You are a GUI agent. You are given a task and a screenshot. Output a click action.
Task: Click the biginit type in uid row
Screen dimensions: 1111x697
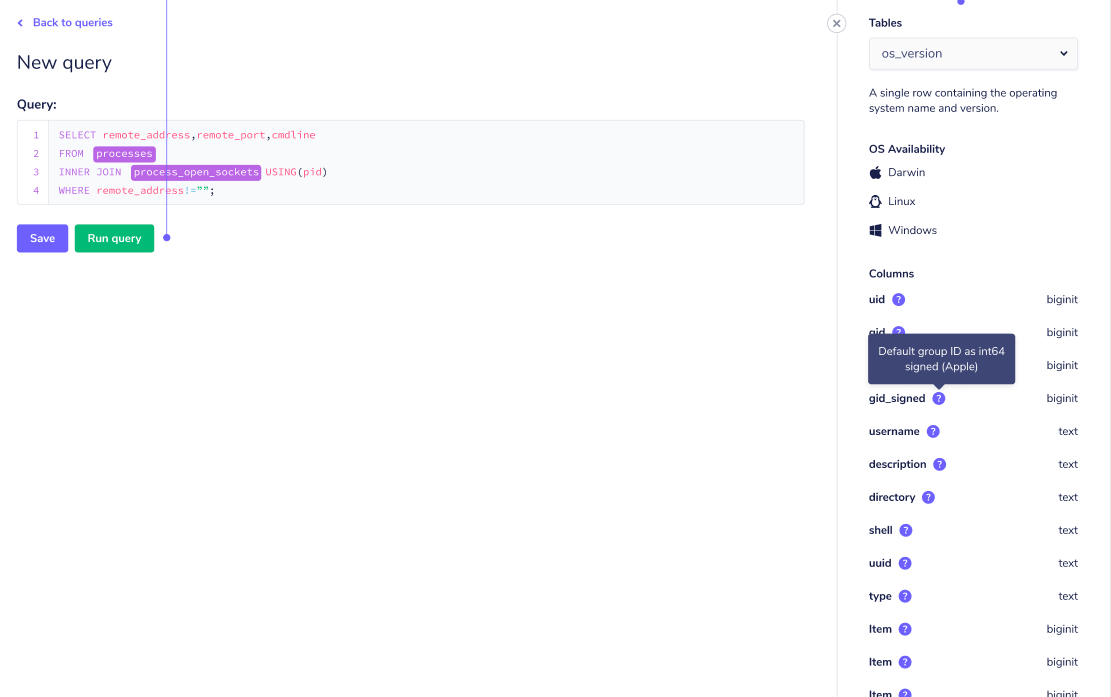[x=1061, y=300]
